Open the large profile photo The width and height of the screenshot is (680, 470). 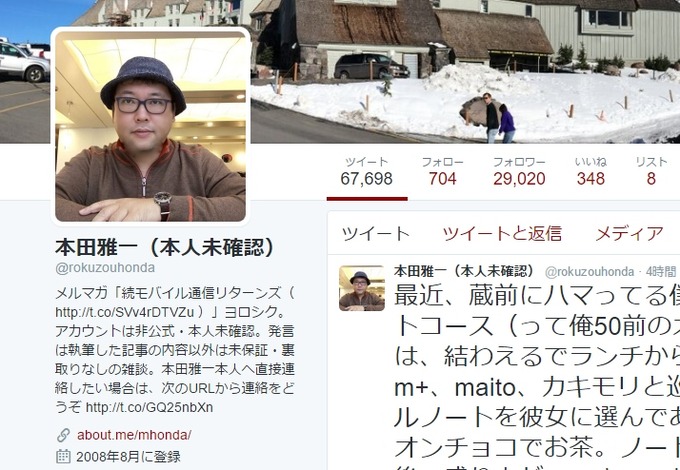click(150, 126)
